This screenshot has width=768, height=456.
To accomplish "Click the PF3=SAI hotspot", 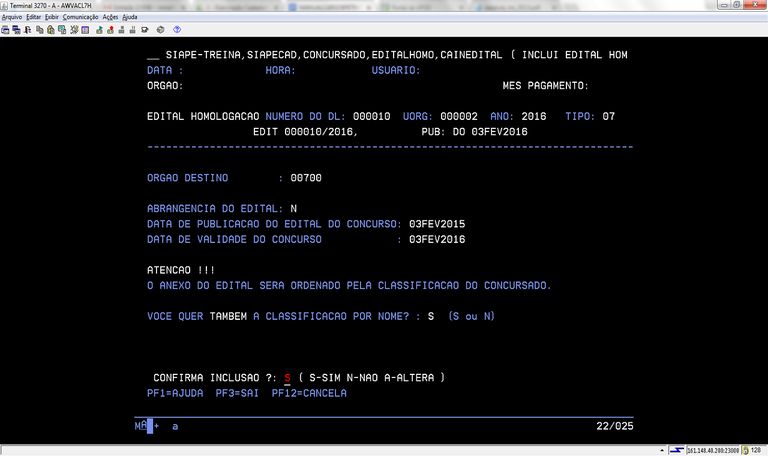I will tap(237, 394).
